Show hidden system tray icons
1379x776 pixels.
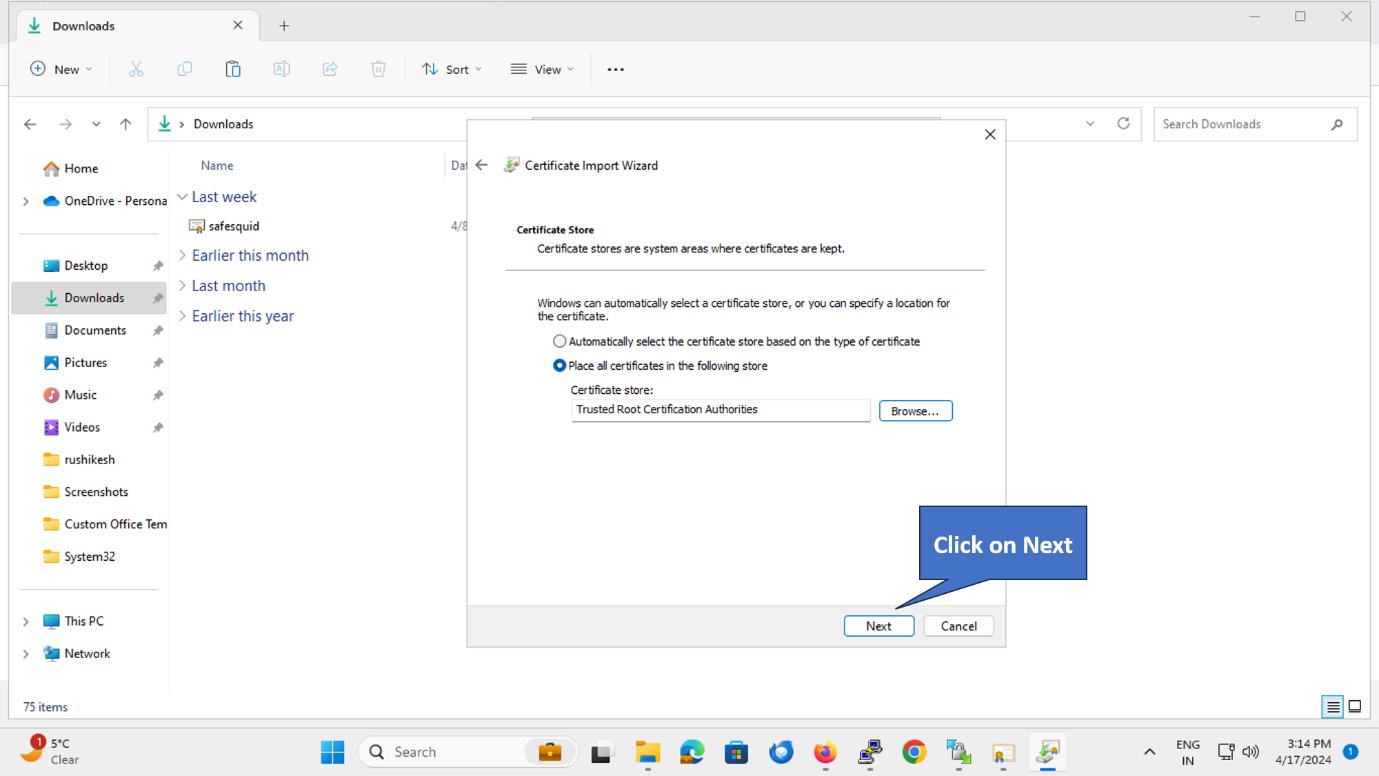(x=1150, y=752)
